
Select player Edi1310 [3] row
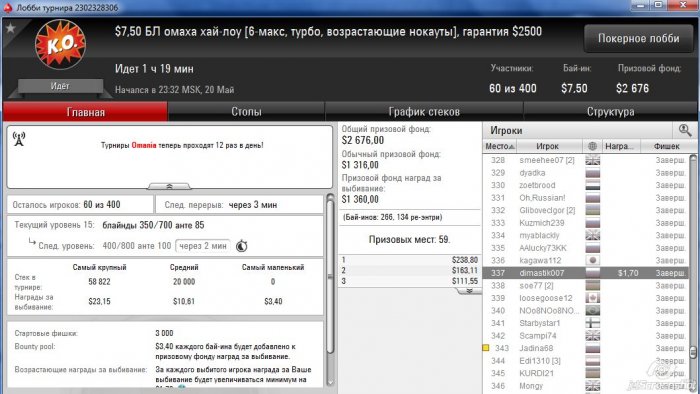coord(585,360)
